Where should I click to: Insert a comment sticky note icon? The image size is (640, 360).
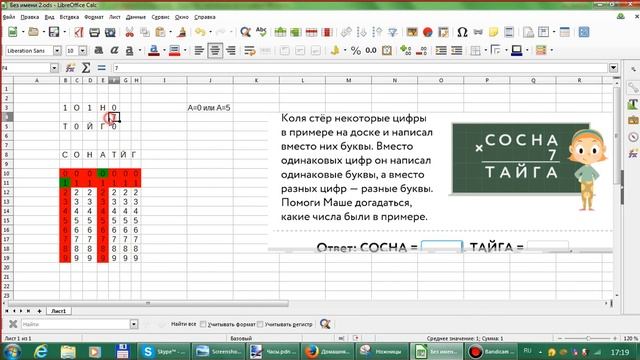[493, 32]
